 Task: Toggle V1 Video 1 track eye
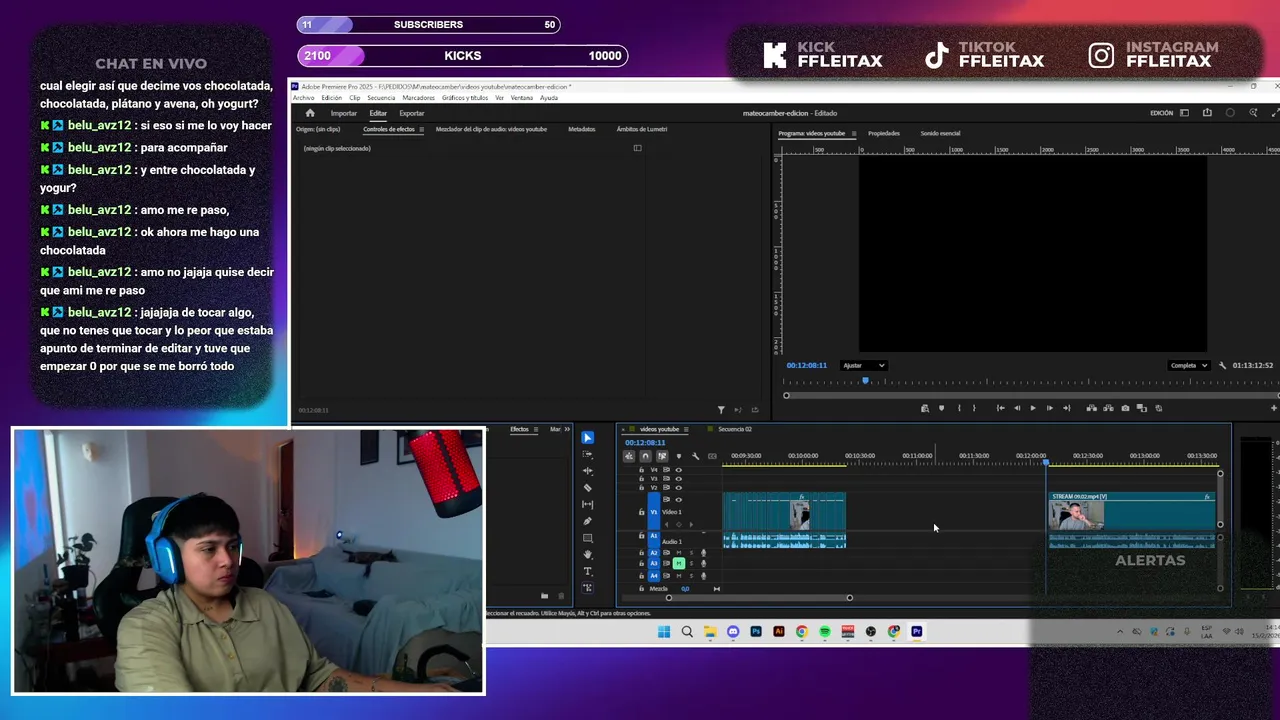point(678,500)
